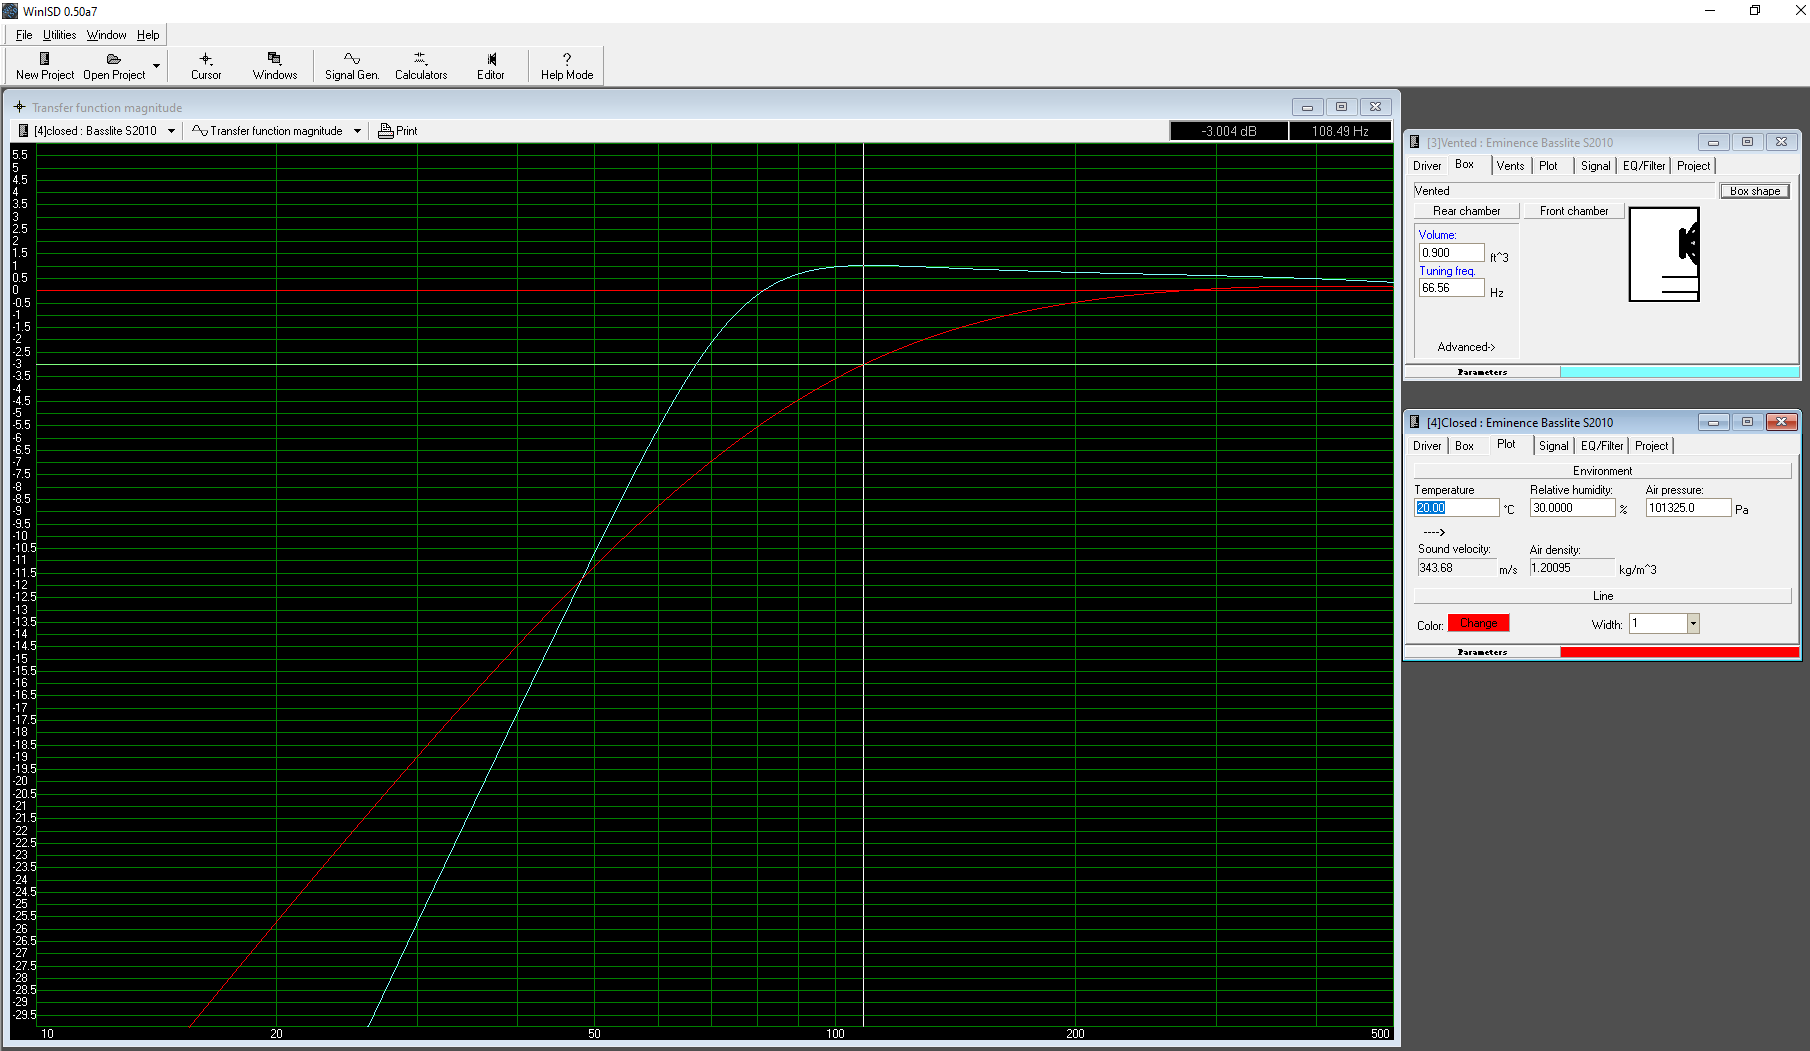
Task: Open the File menu
Action: pos(24,35)
